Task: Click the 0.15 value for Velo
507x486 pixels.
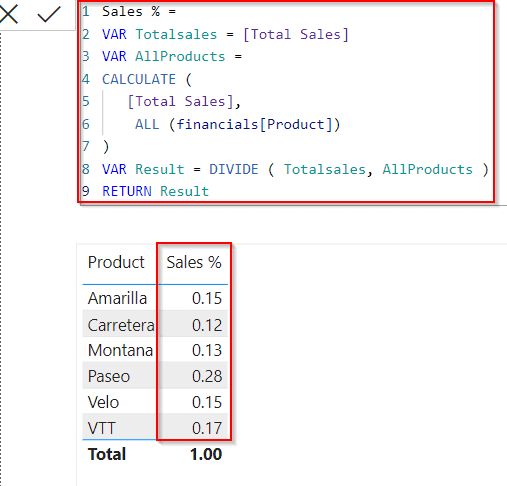Action: (x=207, y=402)
